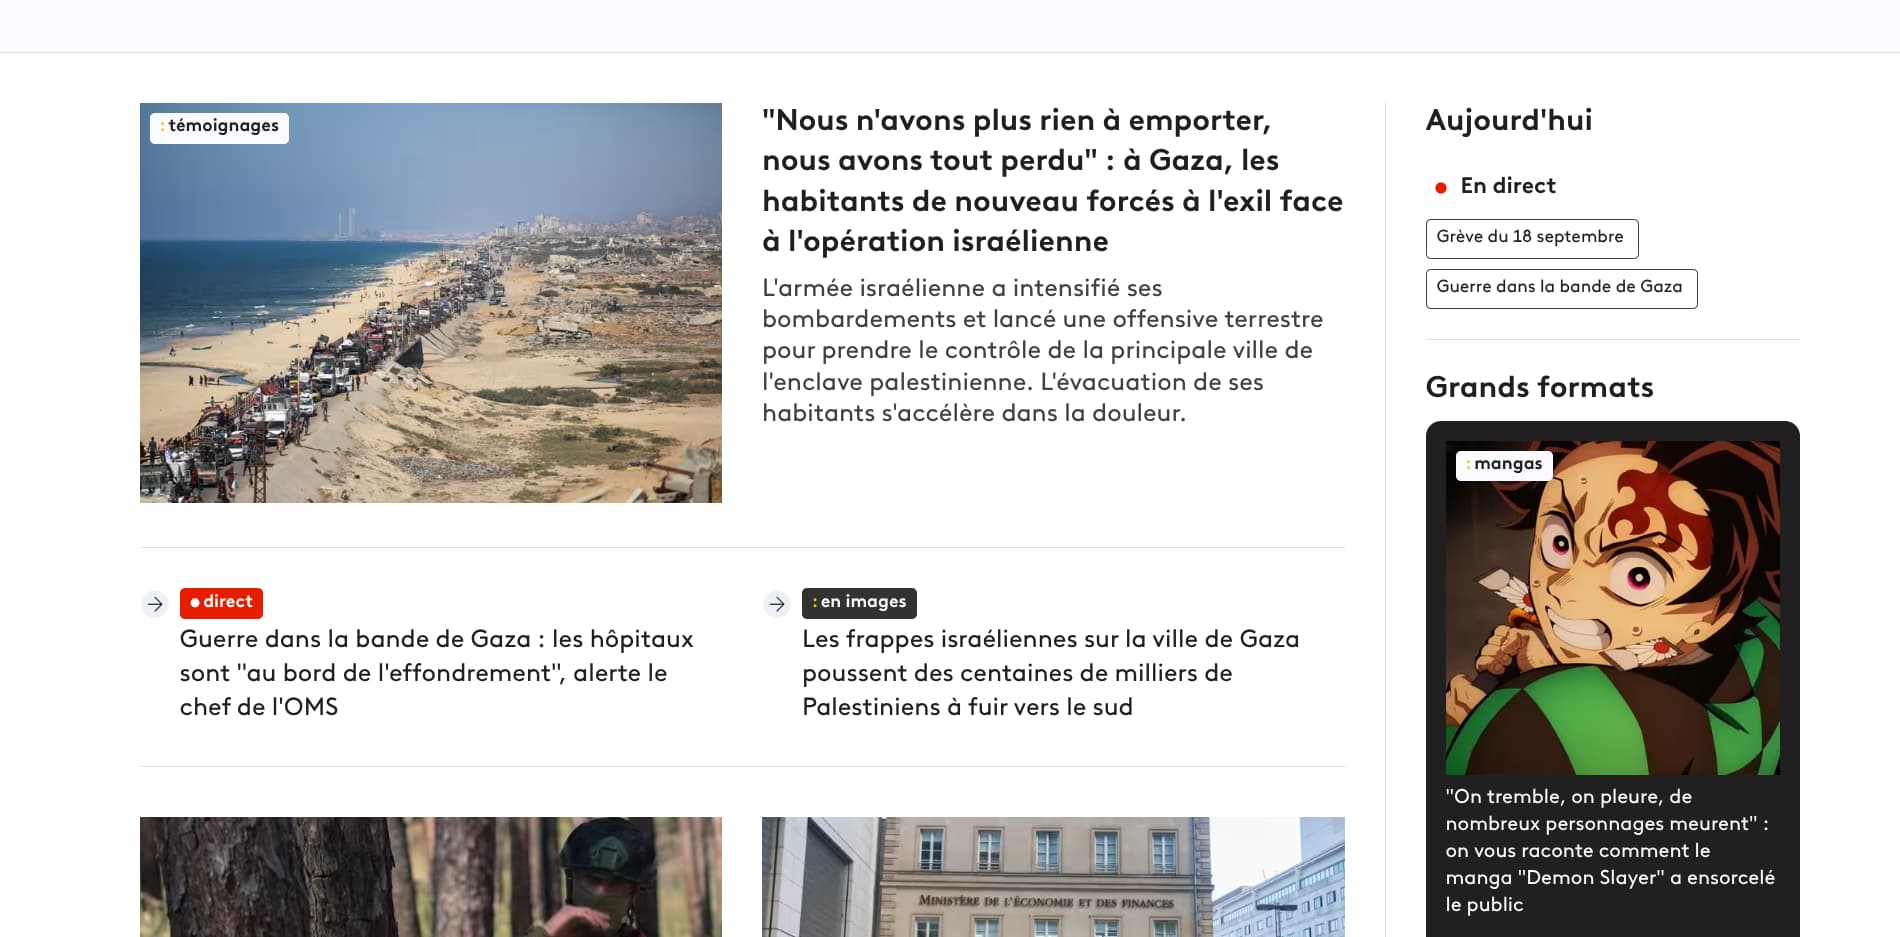The height and width of the screenshot is (937, 1900).
Task: Click the red live dot next to En direct
Action: (1441, 187)
